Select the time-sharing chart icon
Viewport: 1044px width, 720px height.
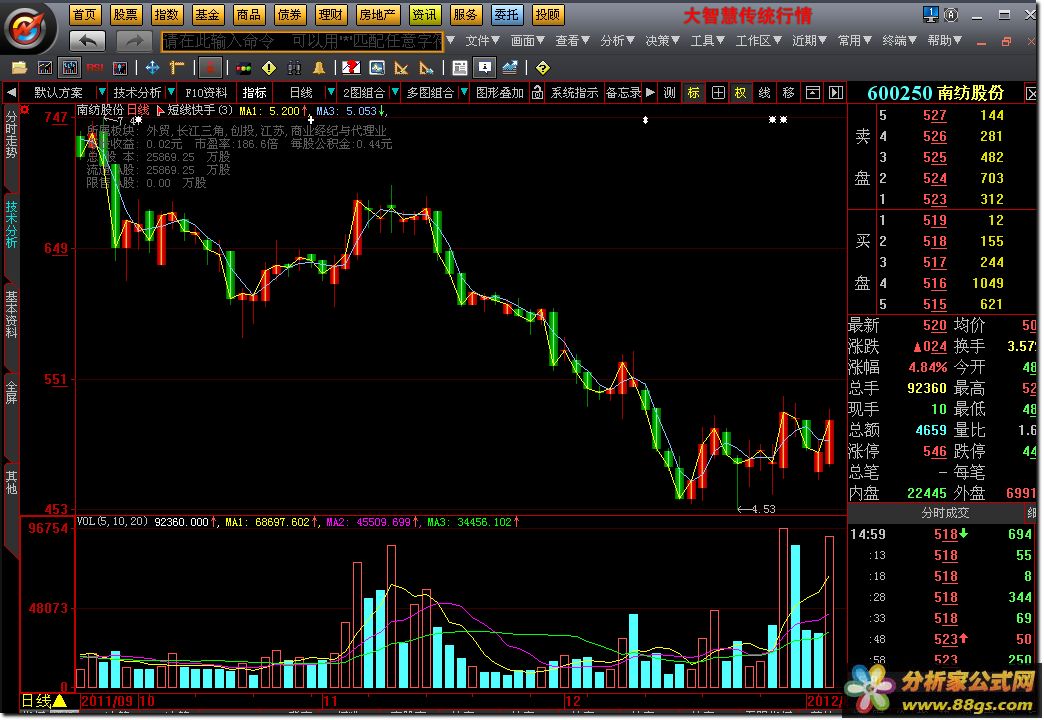click(x=45, y=68)
